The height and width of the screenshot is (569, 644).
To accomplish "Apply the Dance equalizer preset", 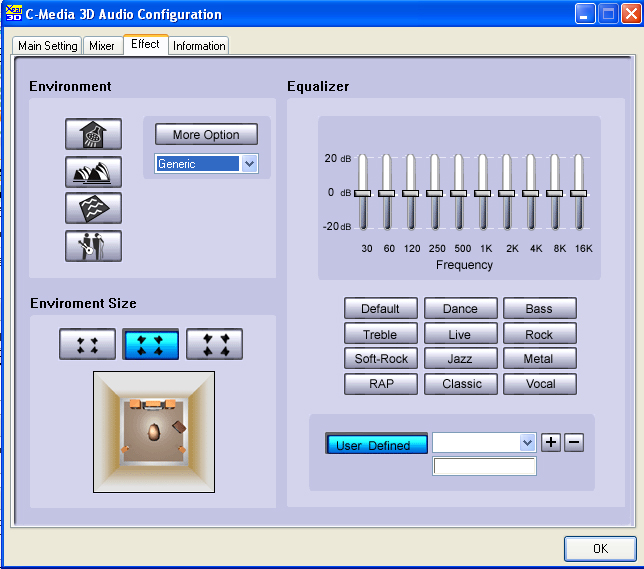I will coord(460,309).
